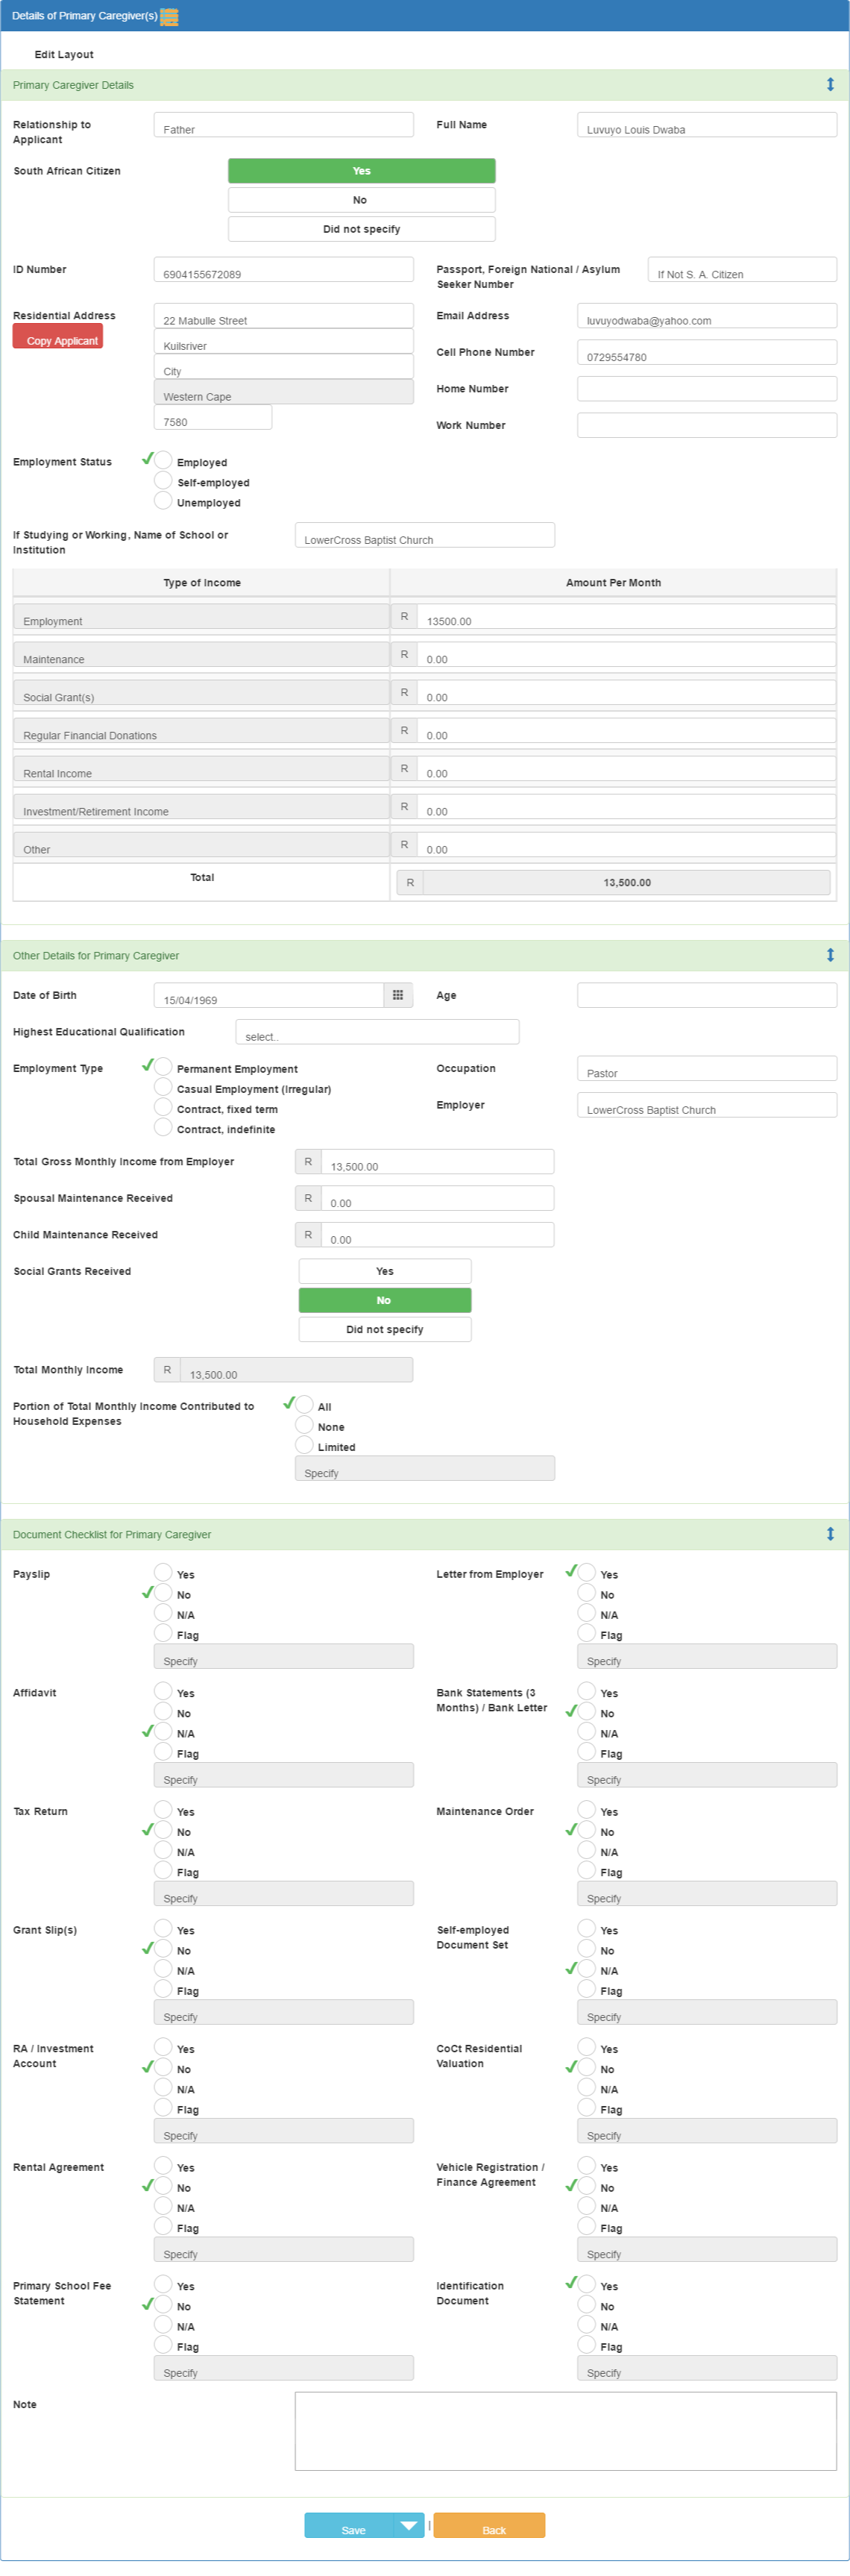Mark Identification Document as No
This screenshot has width=850, height=2576.
(x=587, y=2304)
